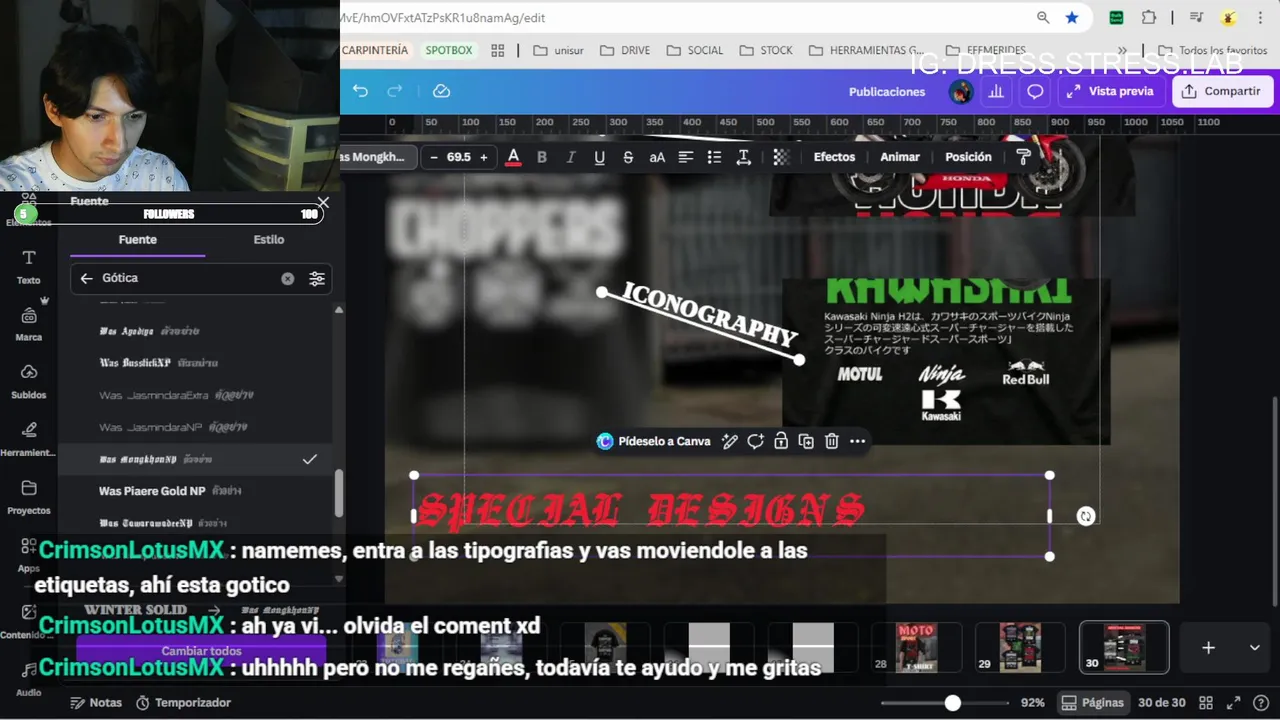Open the Marca sidebar section
The height and width of the screenshot is (720, 1280).
(29, 324)
